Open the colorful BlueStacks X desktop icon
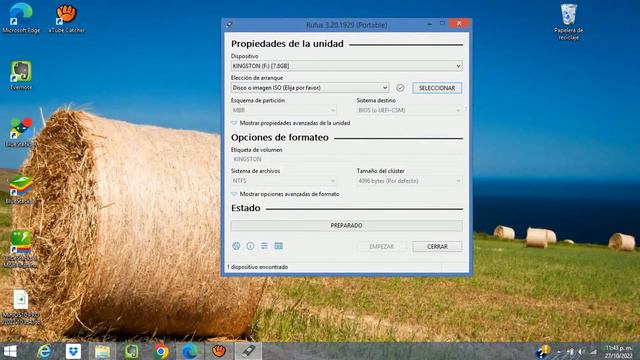The image size is (640, 360). pyautogui.click(x=20, y=132)
